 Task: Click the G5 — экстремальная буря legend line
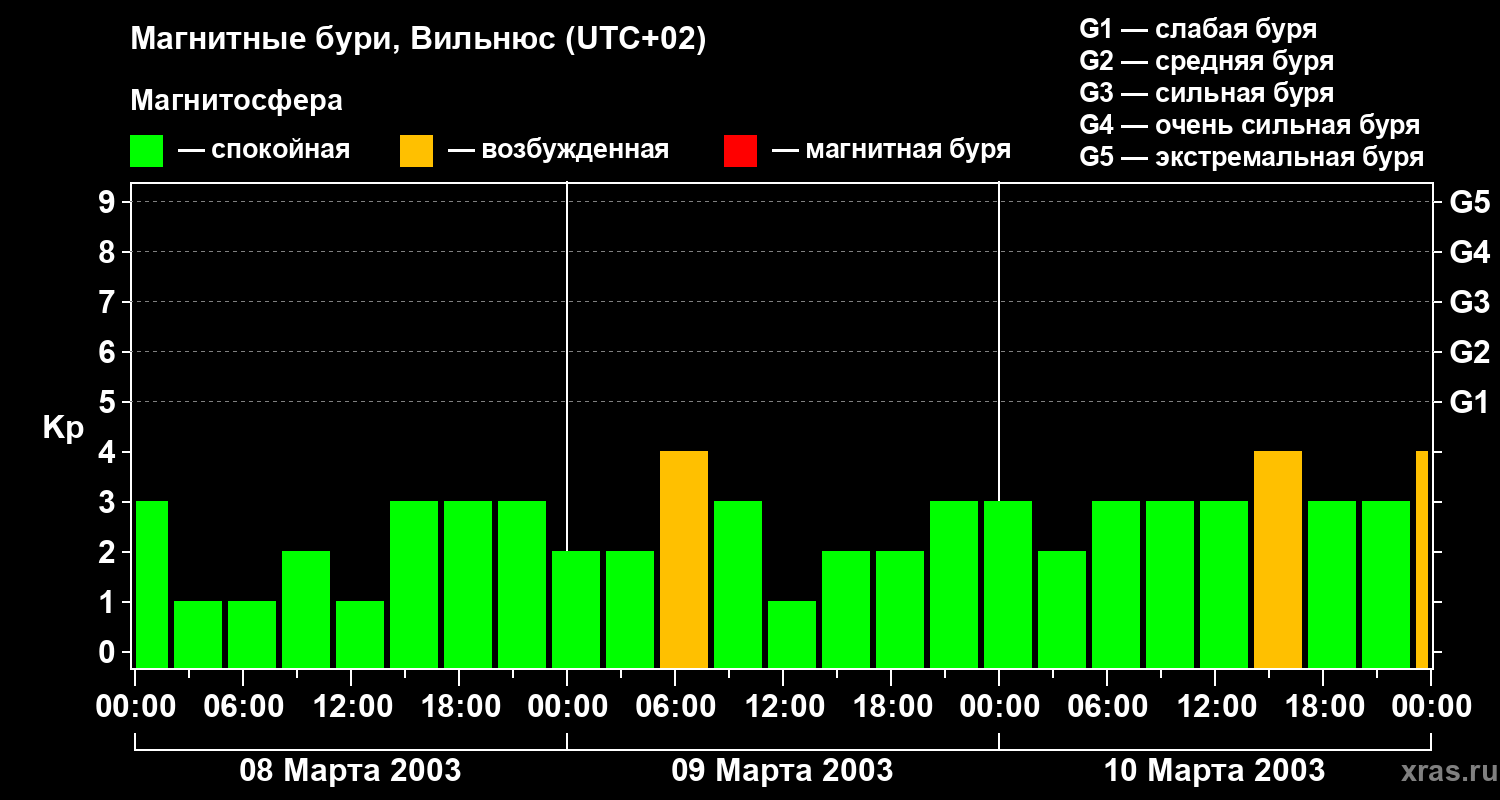[x=1252, y=157]
